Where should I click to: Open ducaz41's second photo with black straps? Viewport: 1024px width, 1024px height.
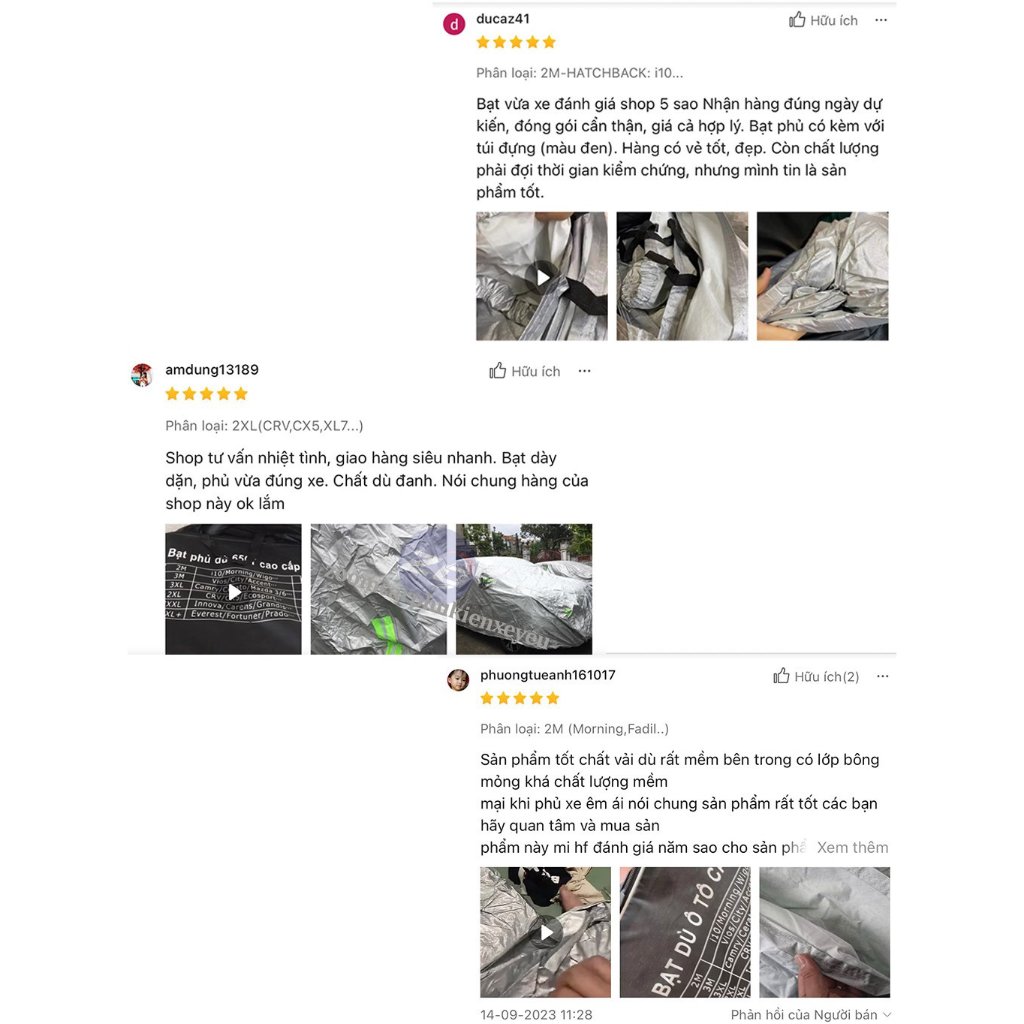682,276
